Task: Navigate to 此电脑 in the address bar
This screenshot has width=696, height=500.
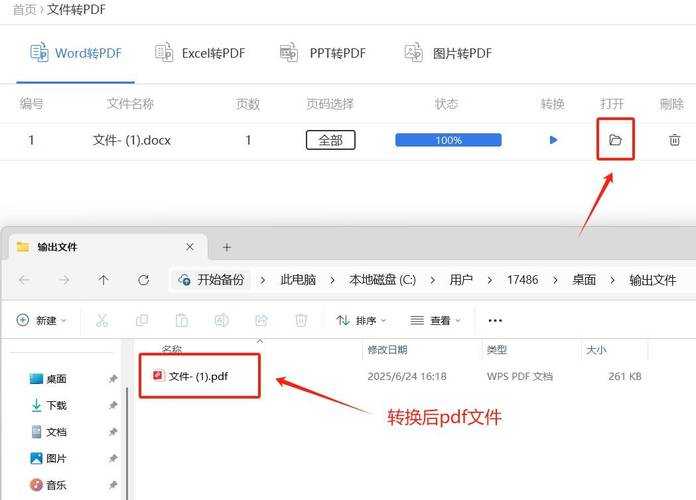Action: tap(298, 280)
